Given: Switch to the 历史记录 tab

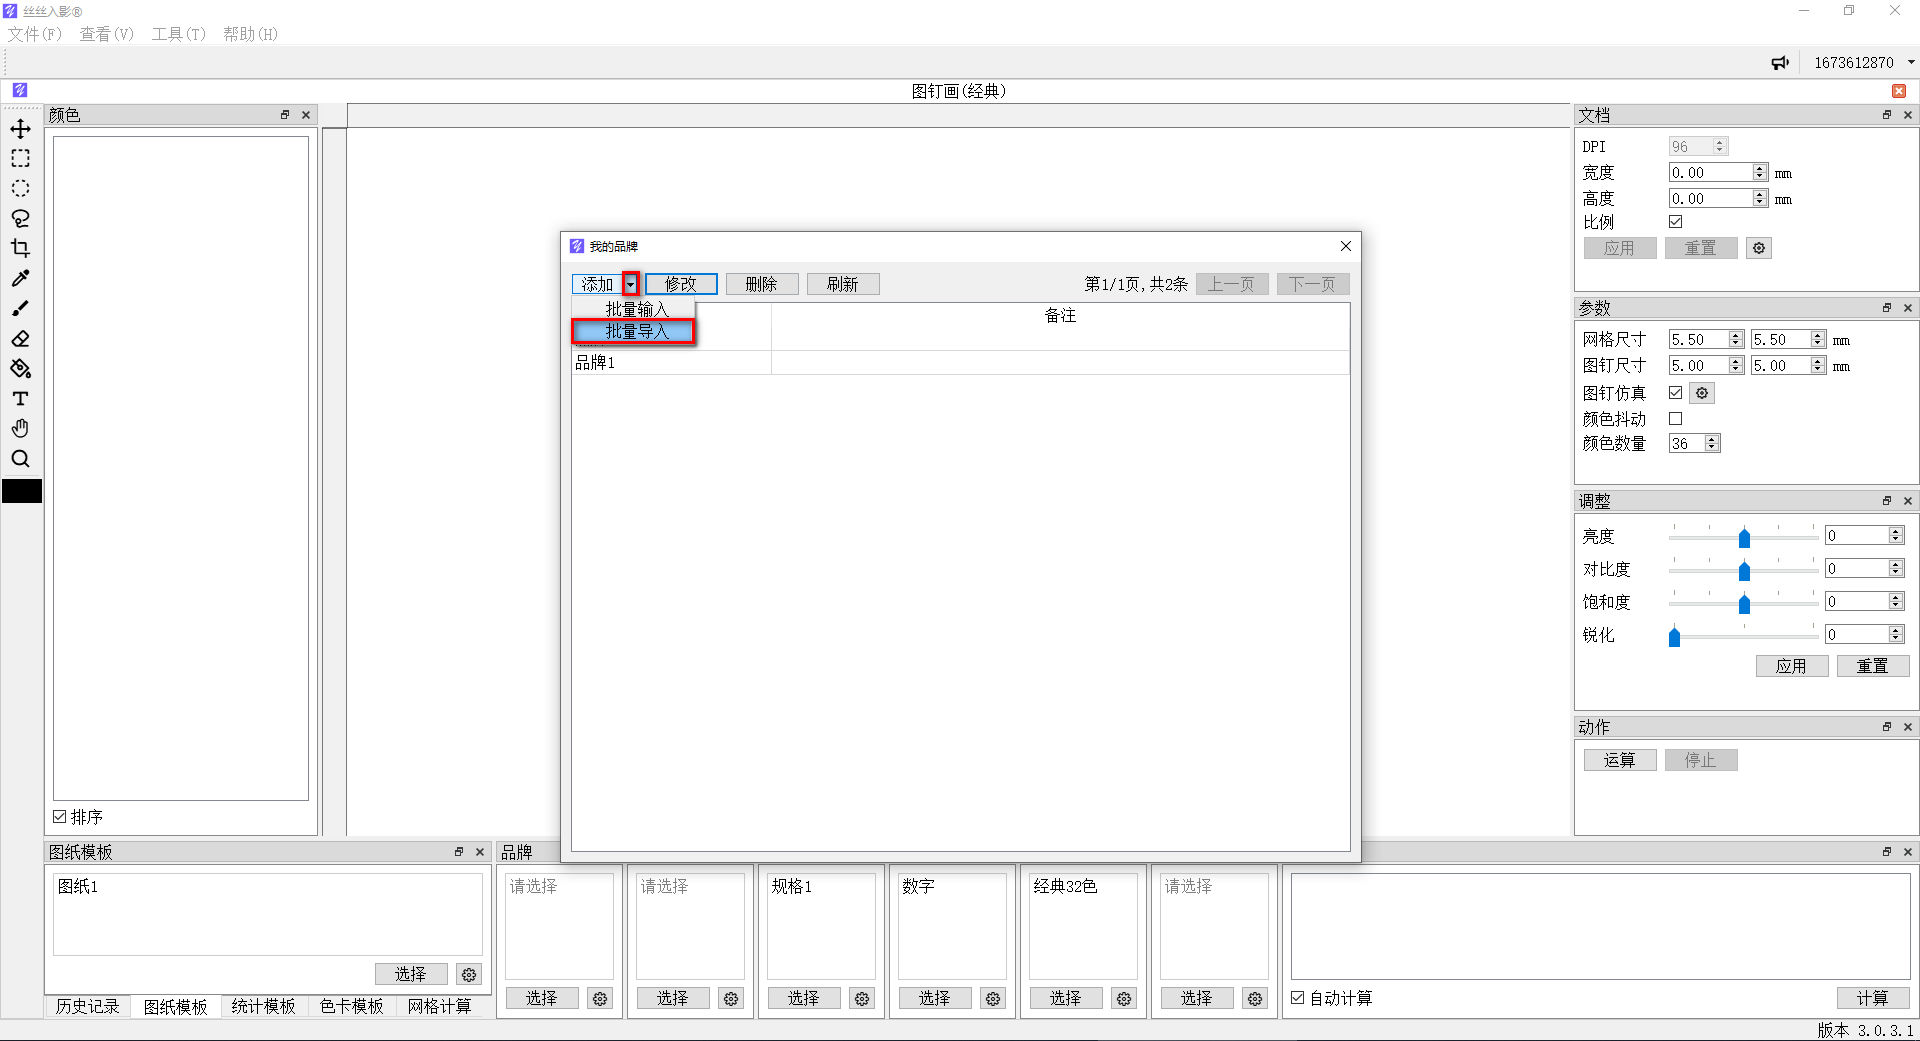Looking at the screenshot, I should pos(87,1006).
